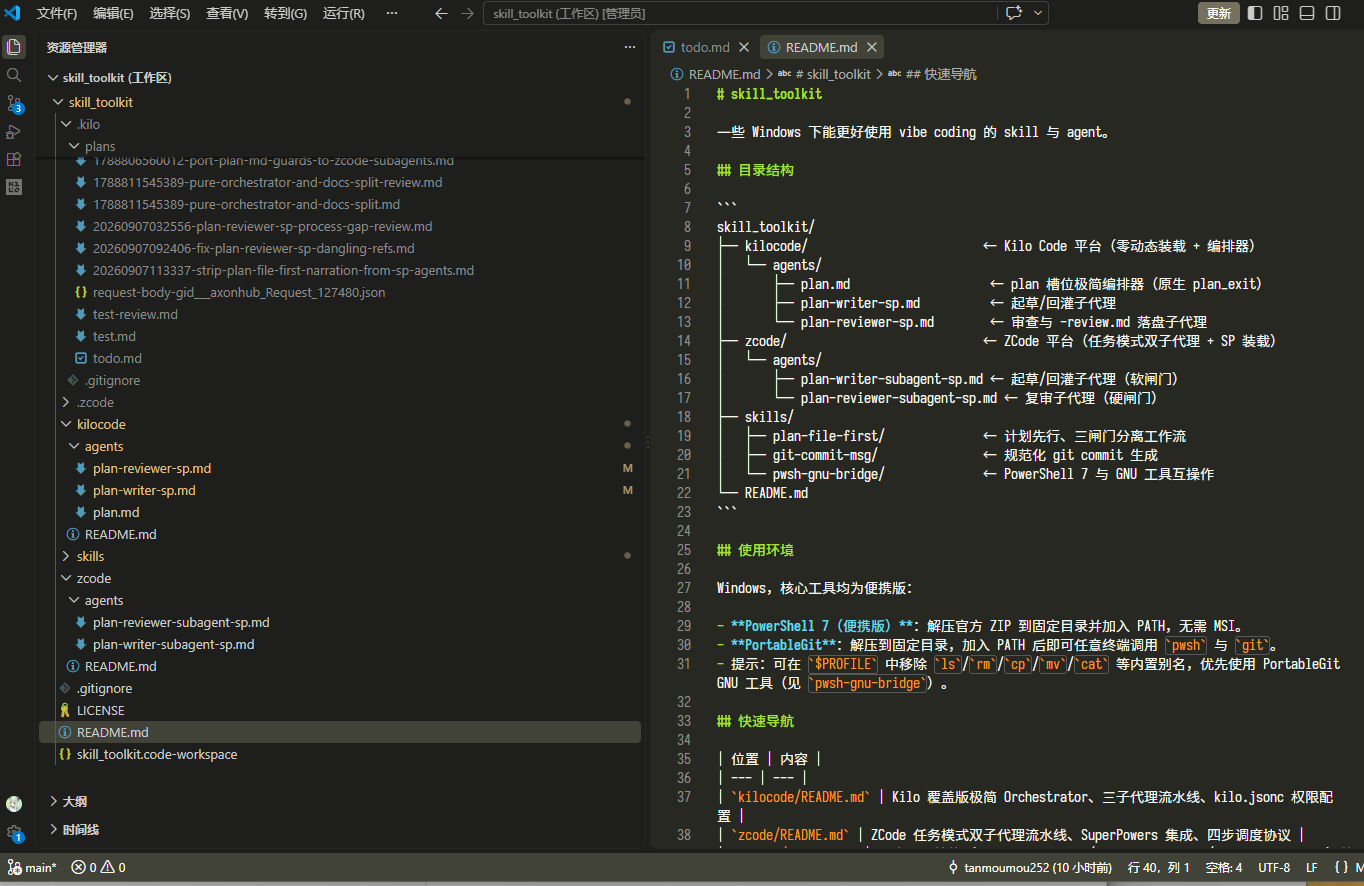Open Source Control view with badge 3
This screenshot has width=1364, height=886.
click(x=14, y=104)
